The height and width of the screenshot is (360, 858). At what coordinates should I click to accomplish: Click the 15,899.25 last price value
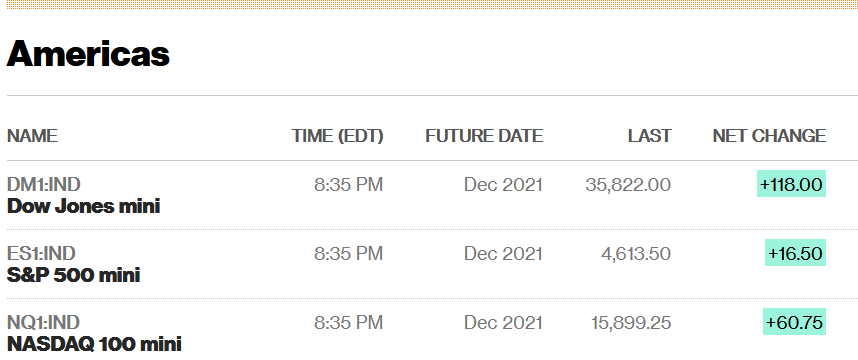[x=631, y=322]
